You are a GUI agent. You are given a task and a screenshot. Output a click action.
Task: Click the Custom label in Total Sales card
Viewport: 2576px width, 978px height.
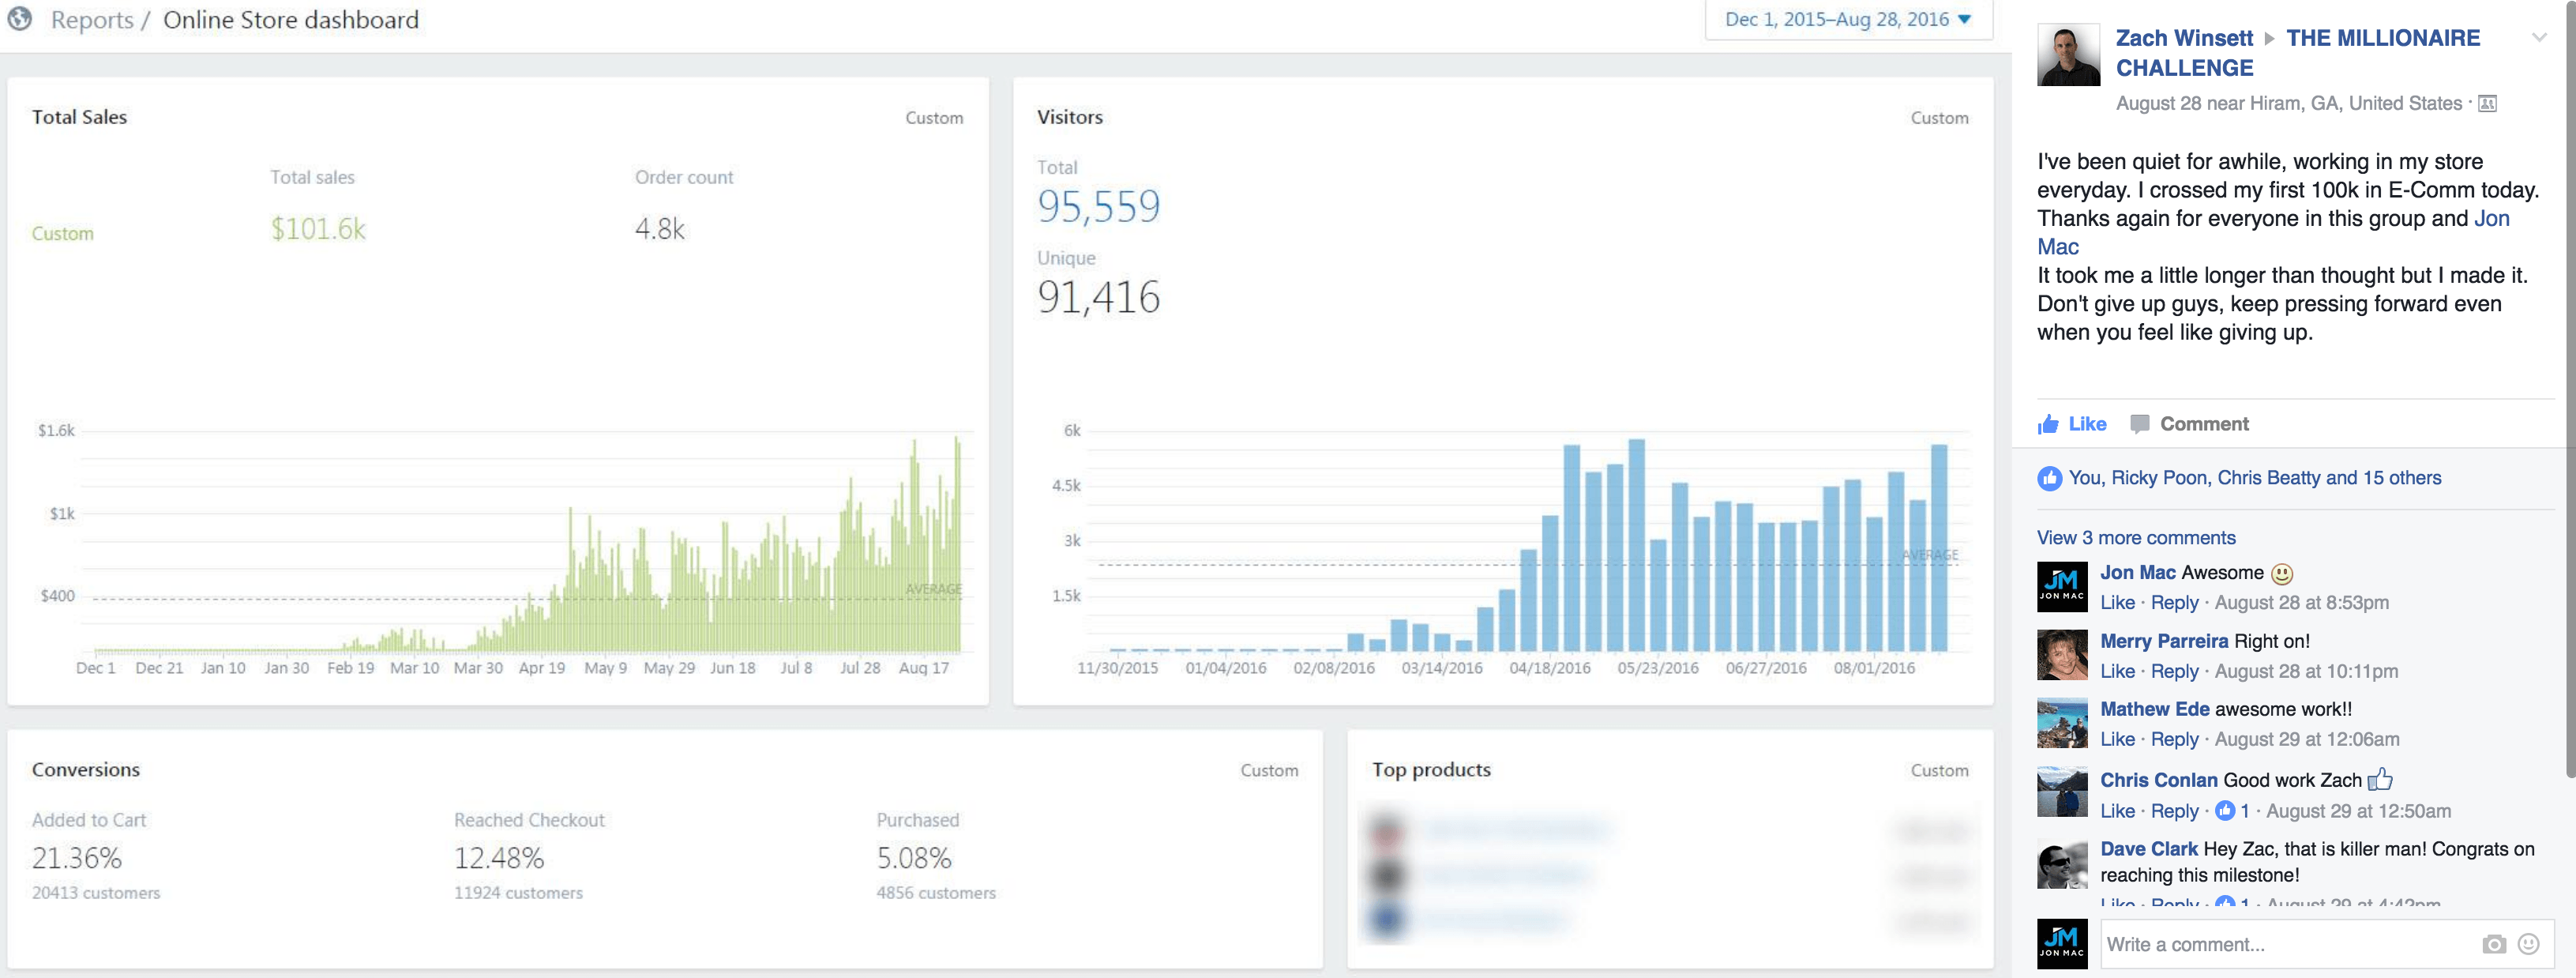pyautogui.click(x=933, y=118)
